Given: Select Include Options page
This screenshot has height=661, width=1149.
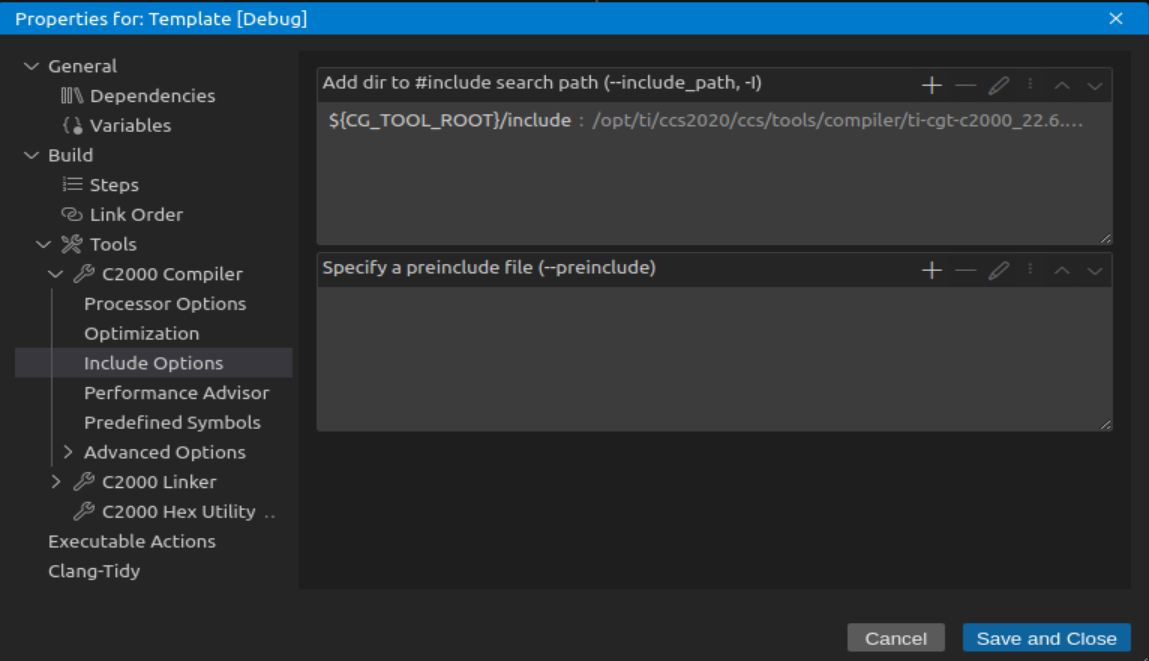Looking at the screenshot, I should [x=153, y=363].
